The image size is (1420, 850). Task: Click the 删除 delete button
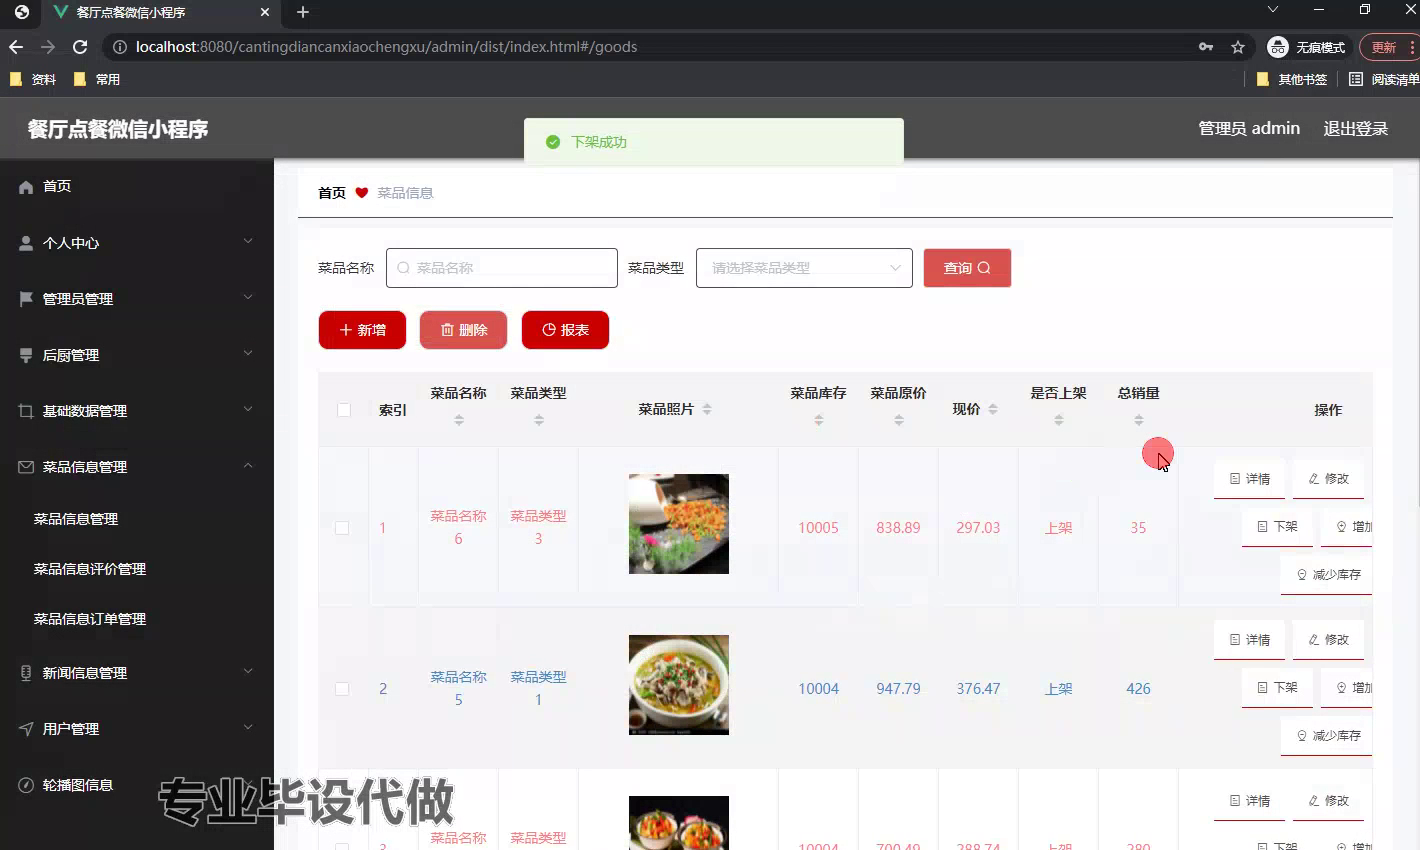[x=463, y=330]
